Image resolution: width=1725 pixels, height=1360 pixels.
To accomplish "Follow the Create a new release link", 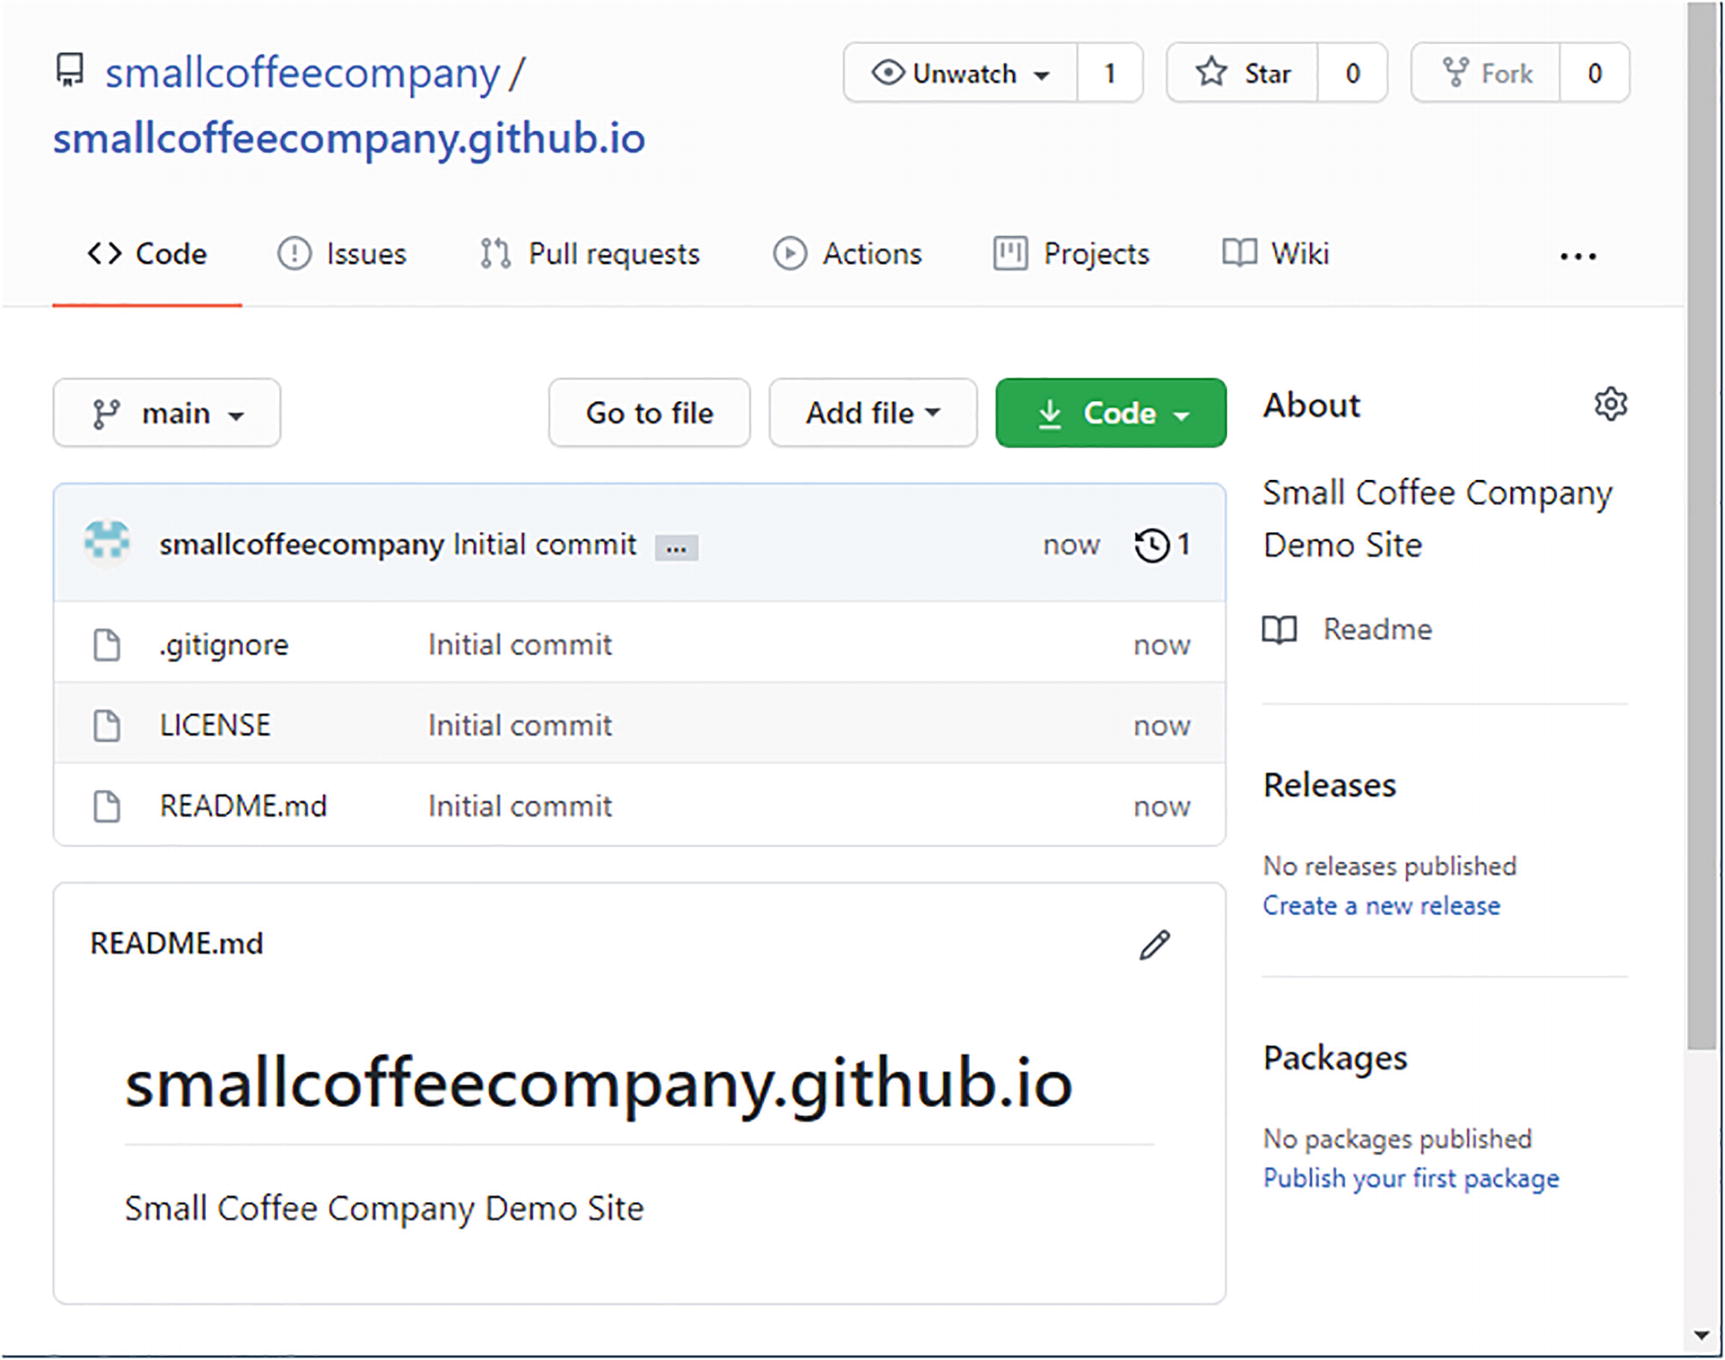I will 1380,906.
